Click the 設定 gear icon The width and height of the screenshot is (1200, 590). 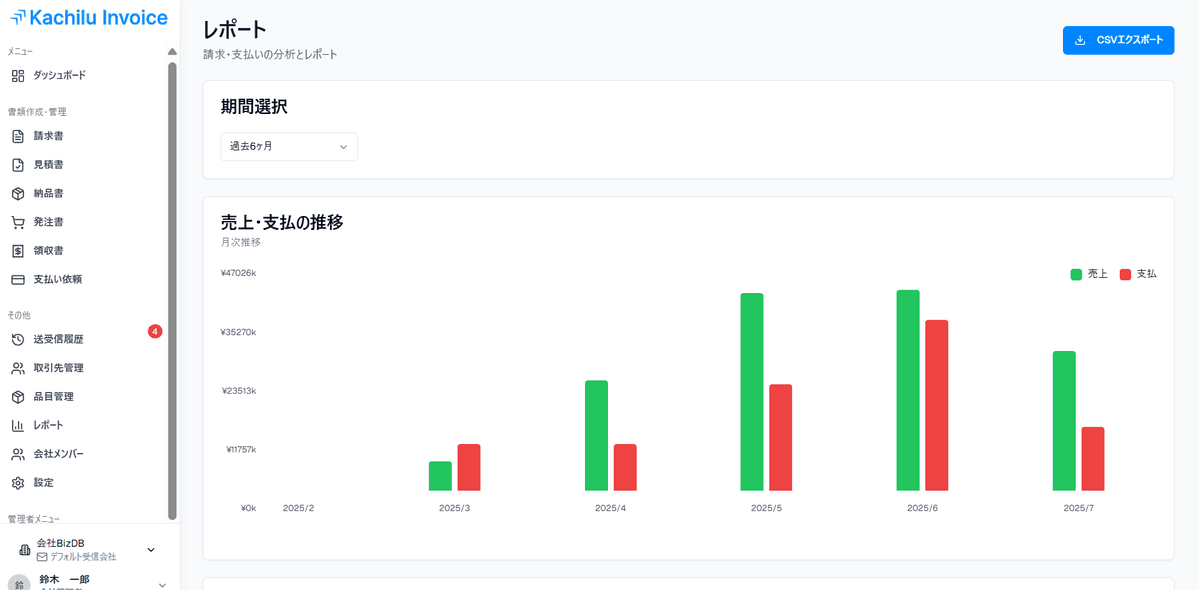pyautogui.click(x=18, y=483)
